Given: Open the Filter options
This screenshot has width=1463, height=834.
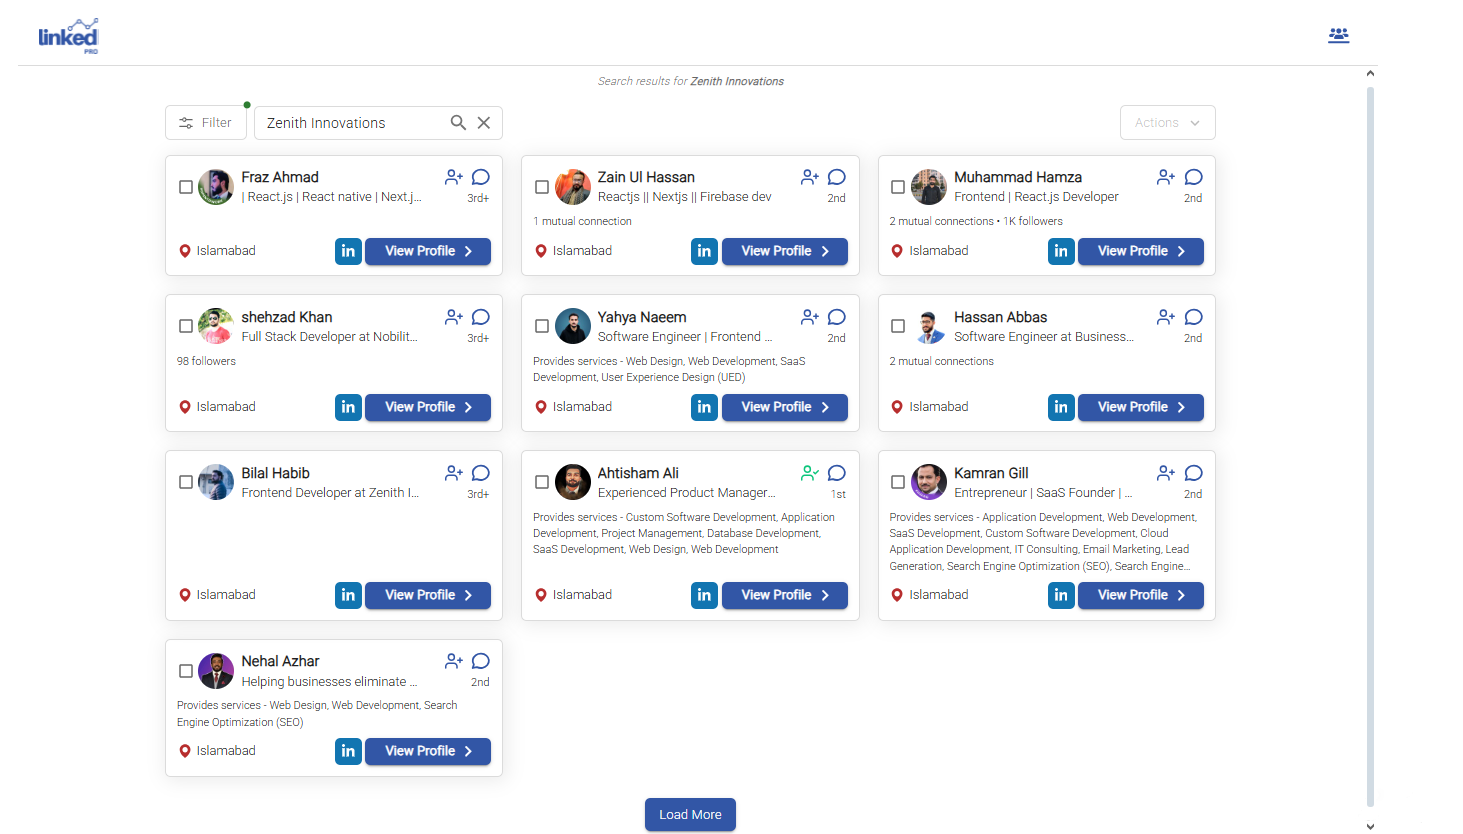Looking at the screenshot, I should click(206, 123).
